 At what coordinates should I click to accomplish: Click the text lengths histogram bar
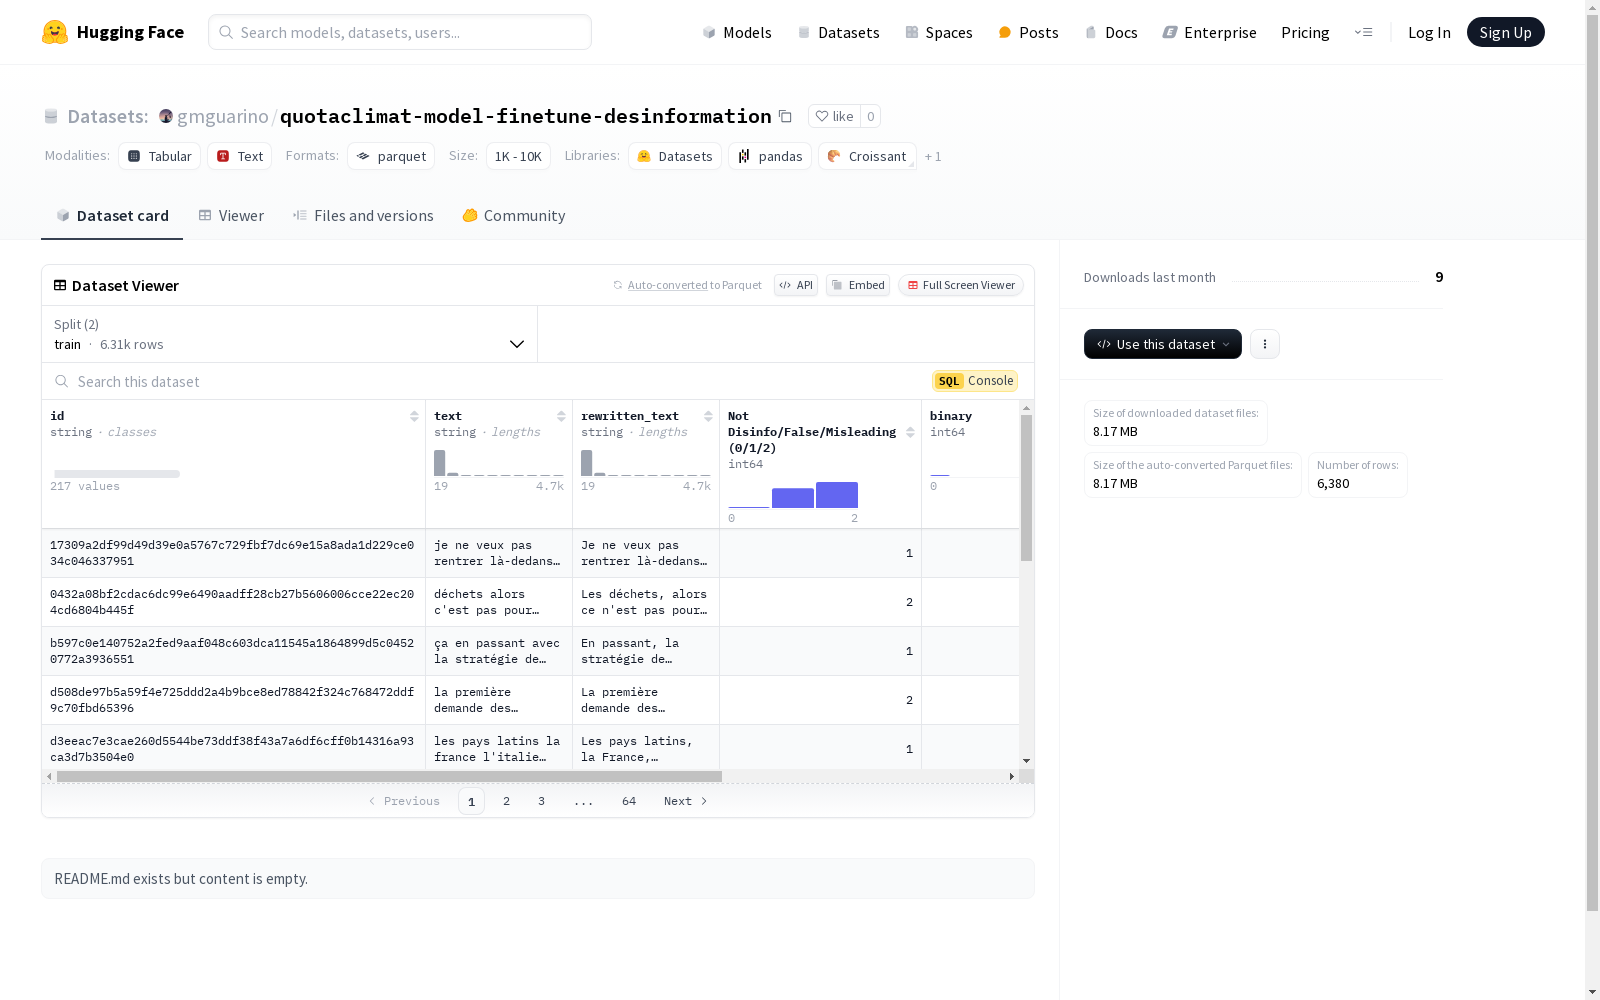click(x=440, y=463)
